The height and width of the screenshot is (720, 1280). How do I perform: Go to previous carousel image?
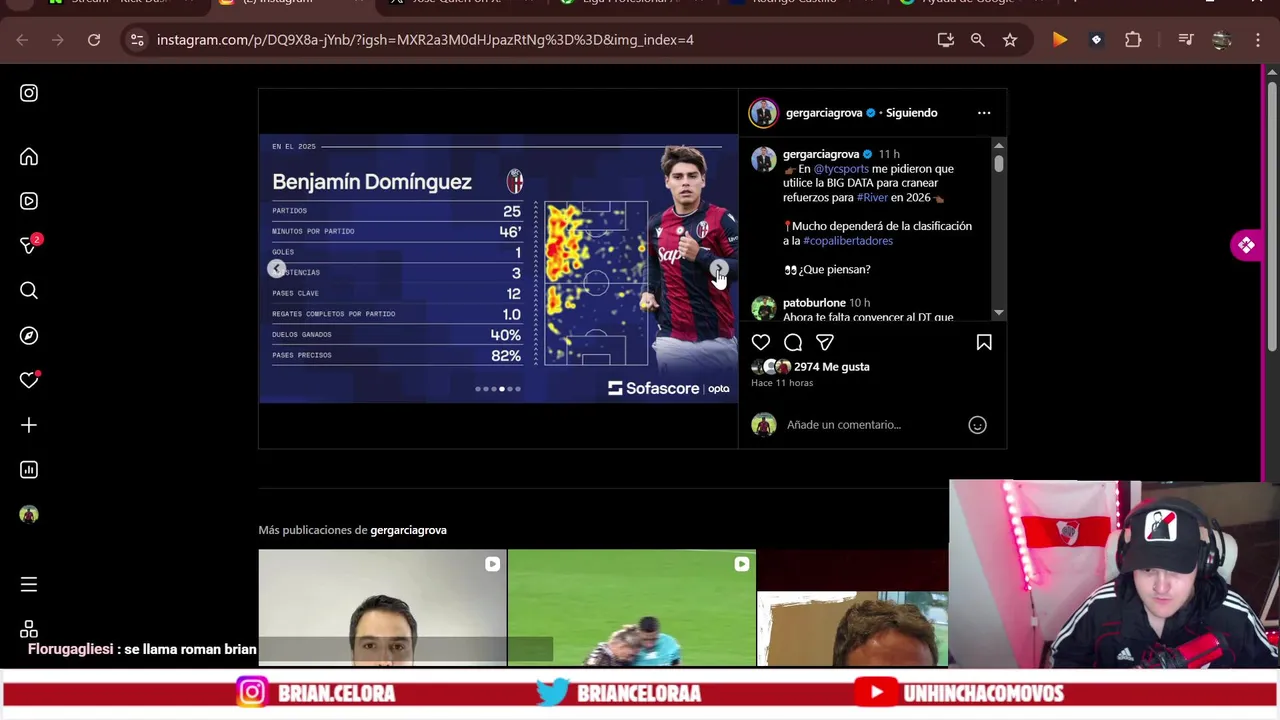pyautogui.click(x=277, y=269)
